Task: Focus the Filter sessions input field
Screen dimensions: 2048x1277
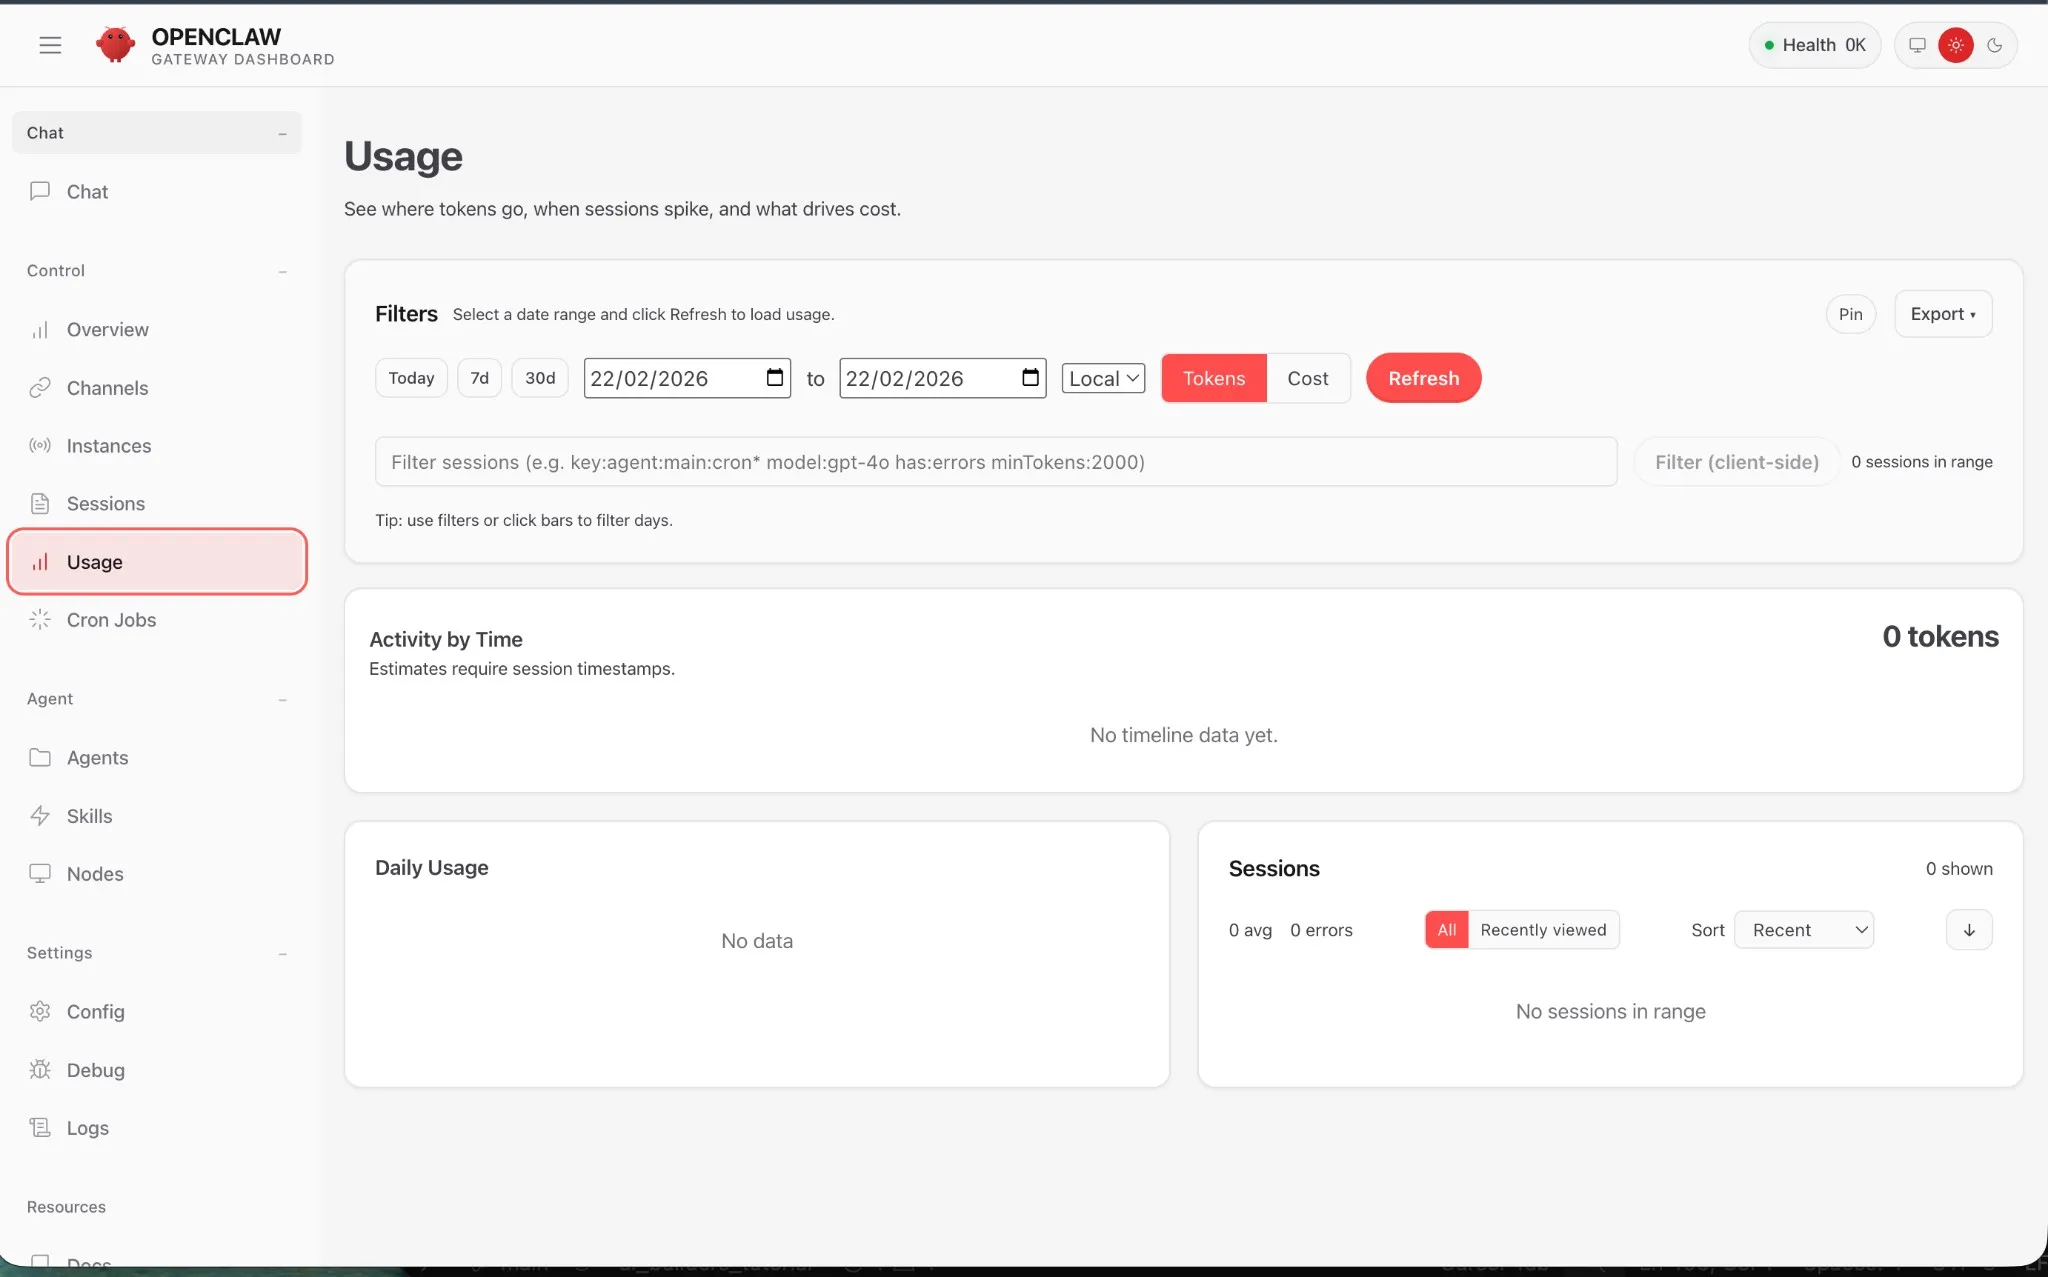Action: 996,462
